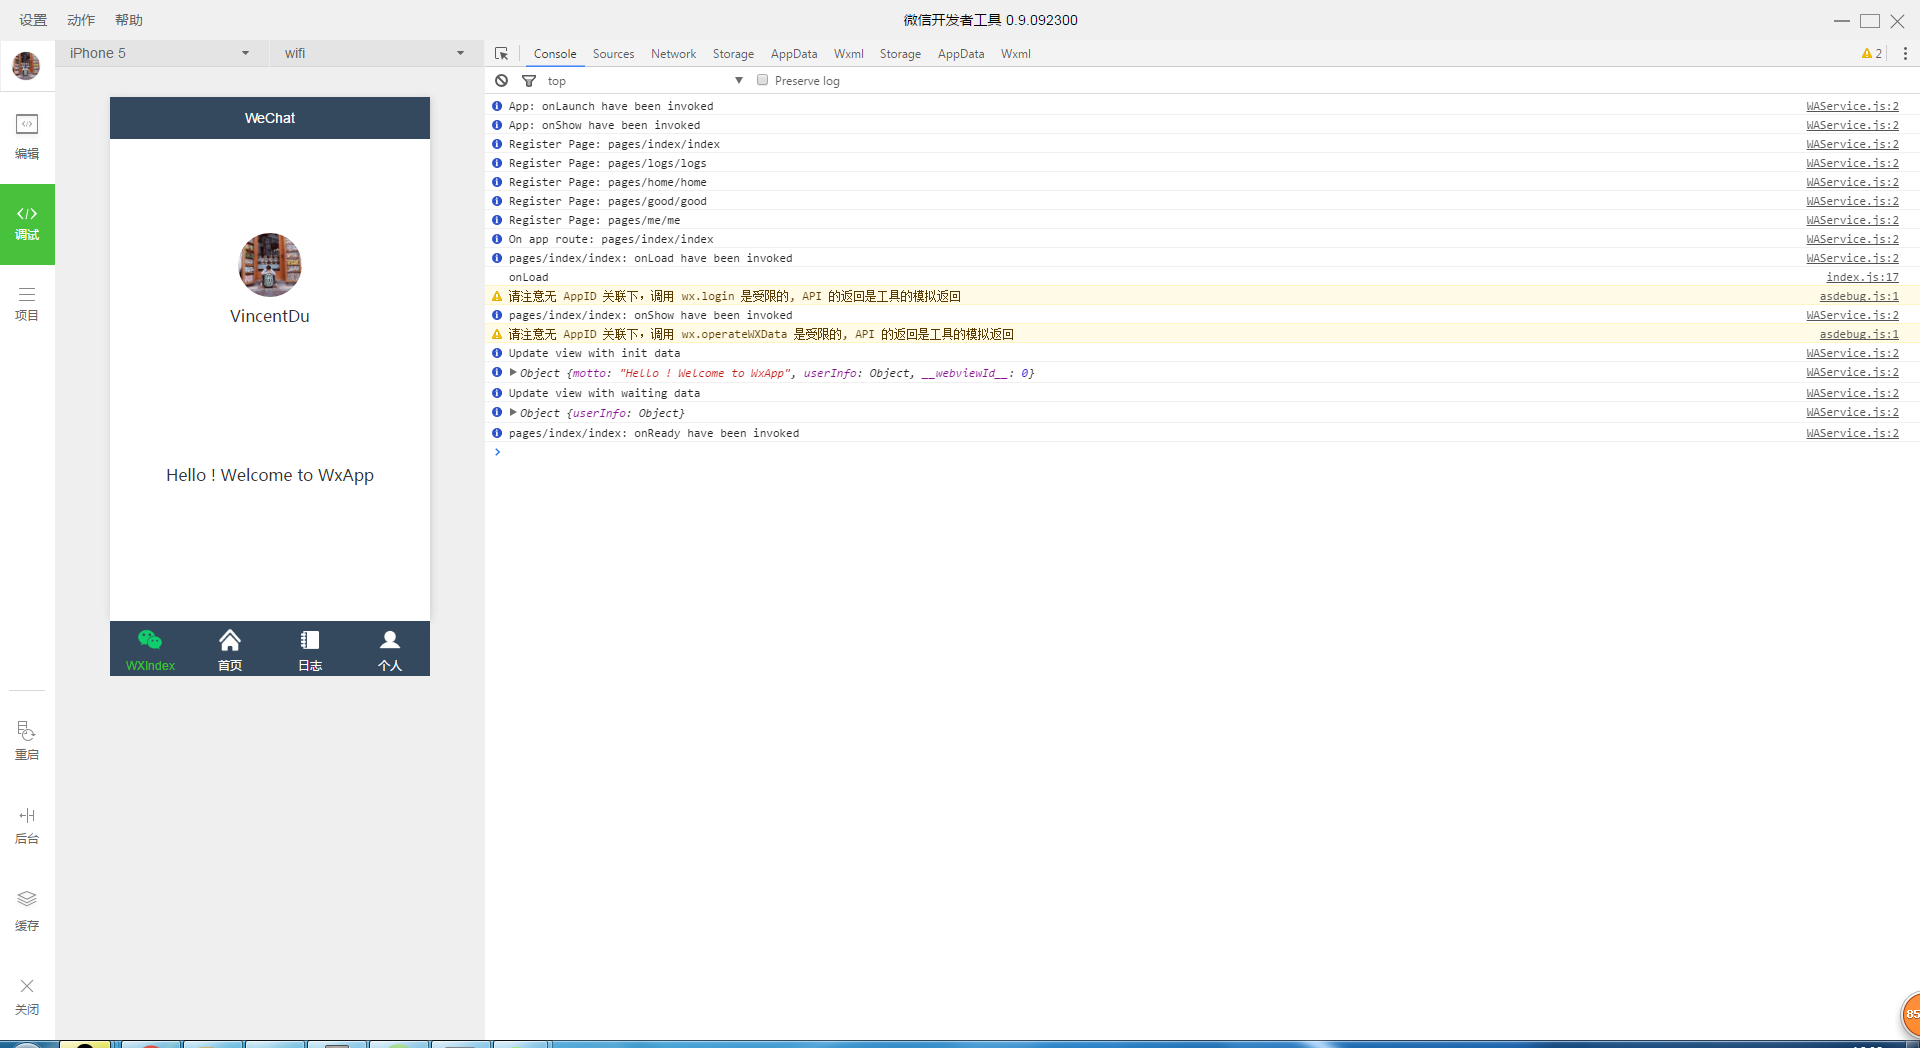Switch to the Console tab
1920x1048 pixels.
click(x=555, y=54)
